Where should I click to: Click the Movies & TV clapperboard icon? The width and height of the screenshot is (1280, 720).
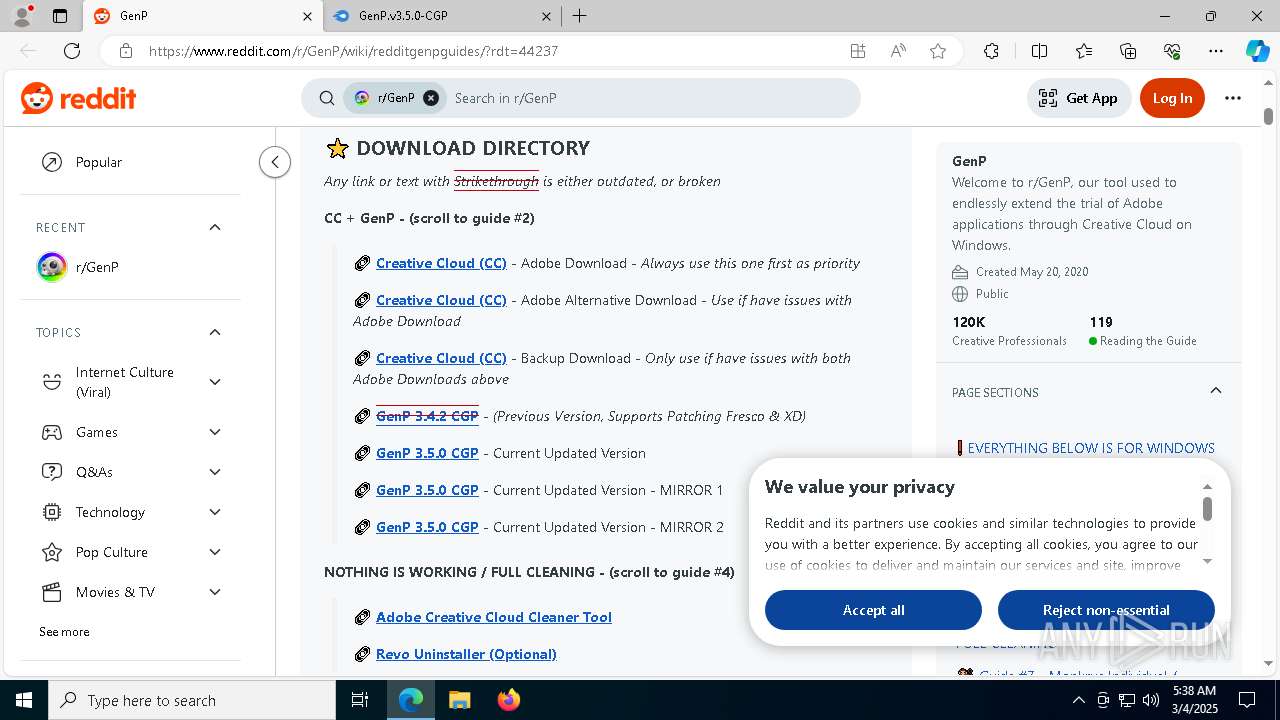pos(52,592)
